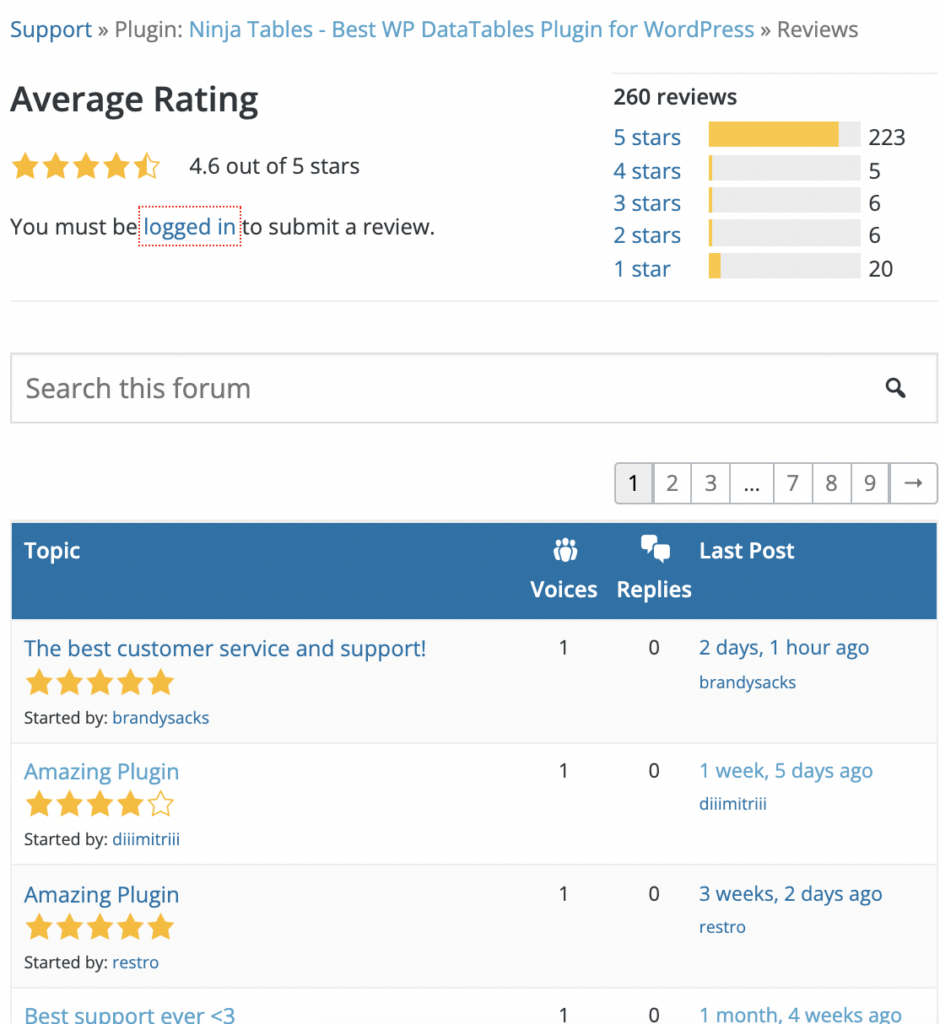Click the first star under brandysacks' topic

pyautogui.click(x=38, y=682)
